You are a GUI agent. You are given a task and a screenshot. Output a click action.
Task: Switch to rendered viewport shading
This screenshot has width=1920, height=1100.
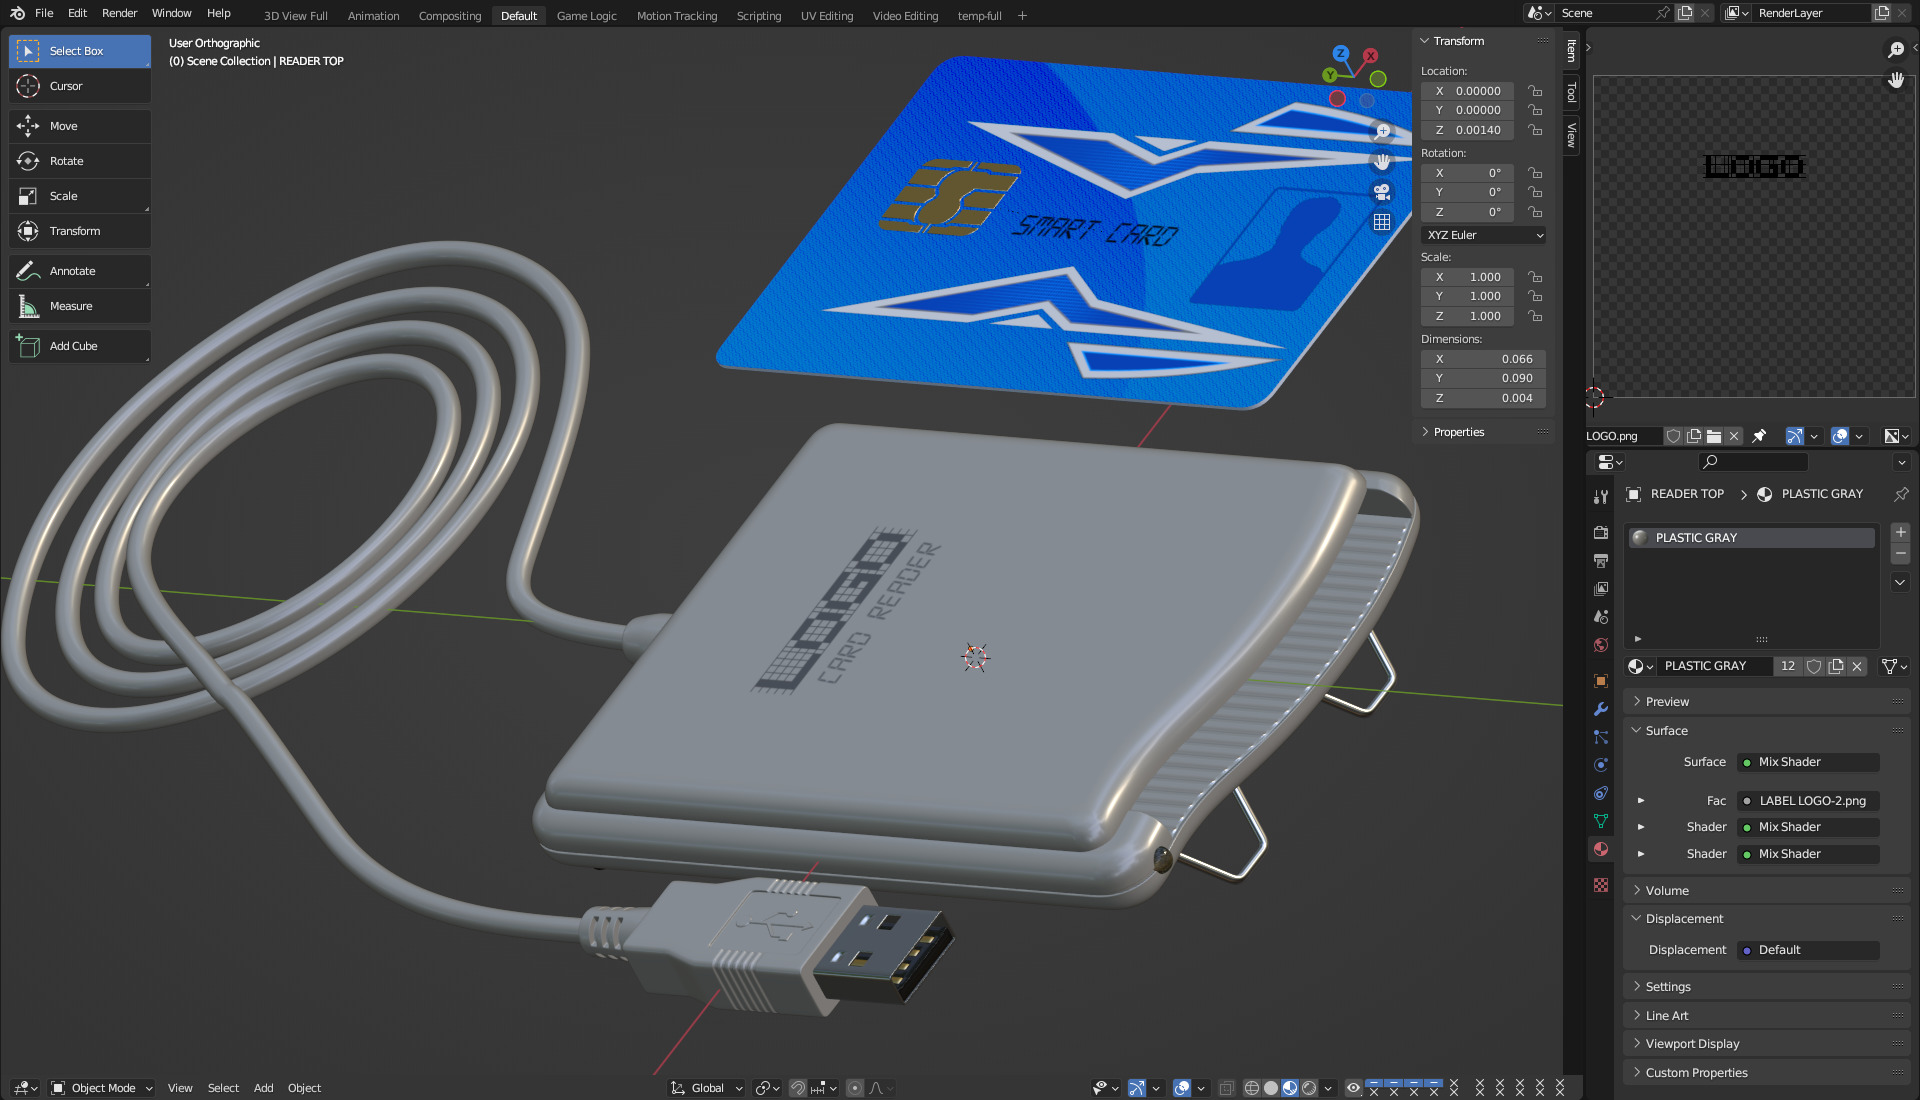[1309, 1088]
